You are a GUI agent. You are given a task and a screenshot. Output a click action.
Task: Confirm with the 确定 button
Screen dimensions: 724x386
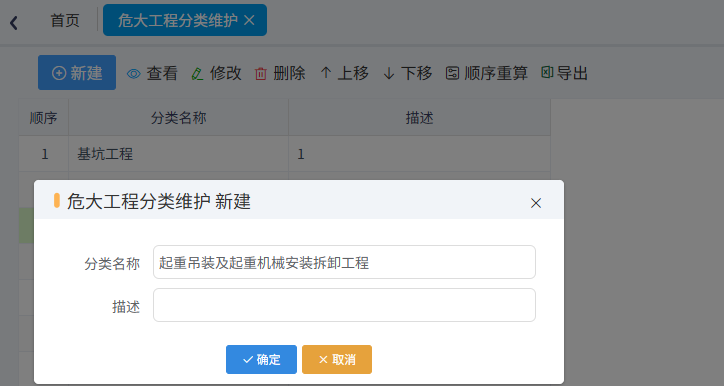pyautogui.click(x=261, y=359)
